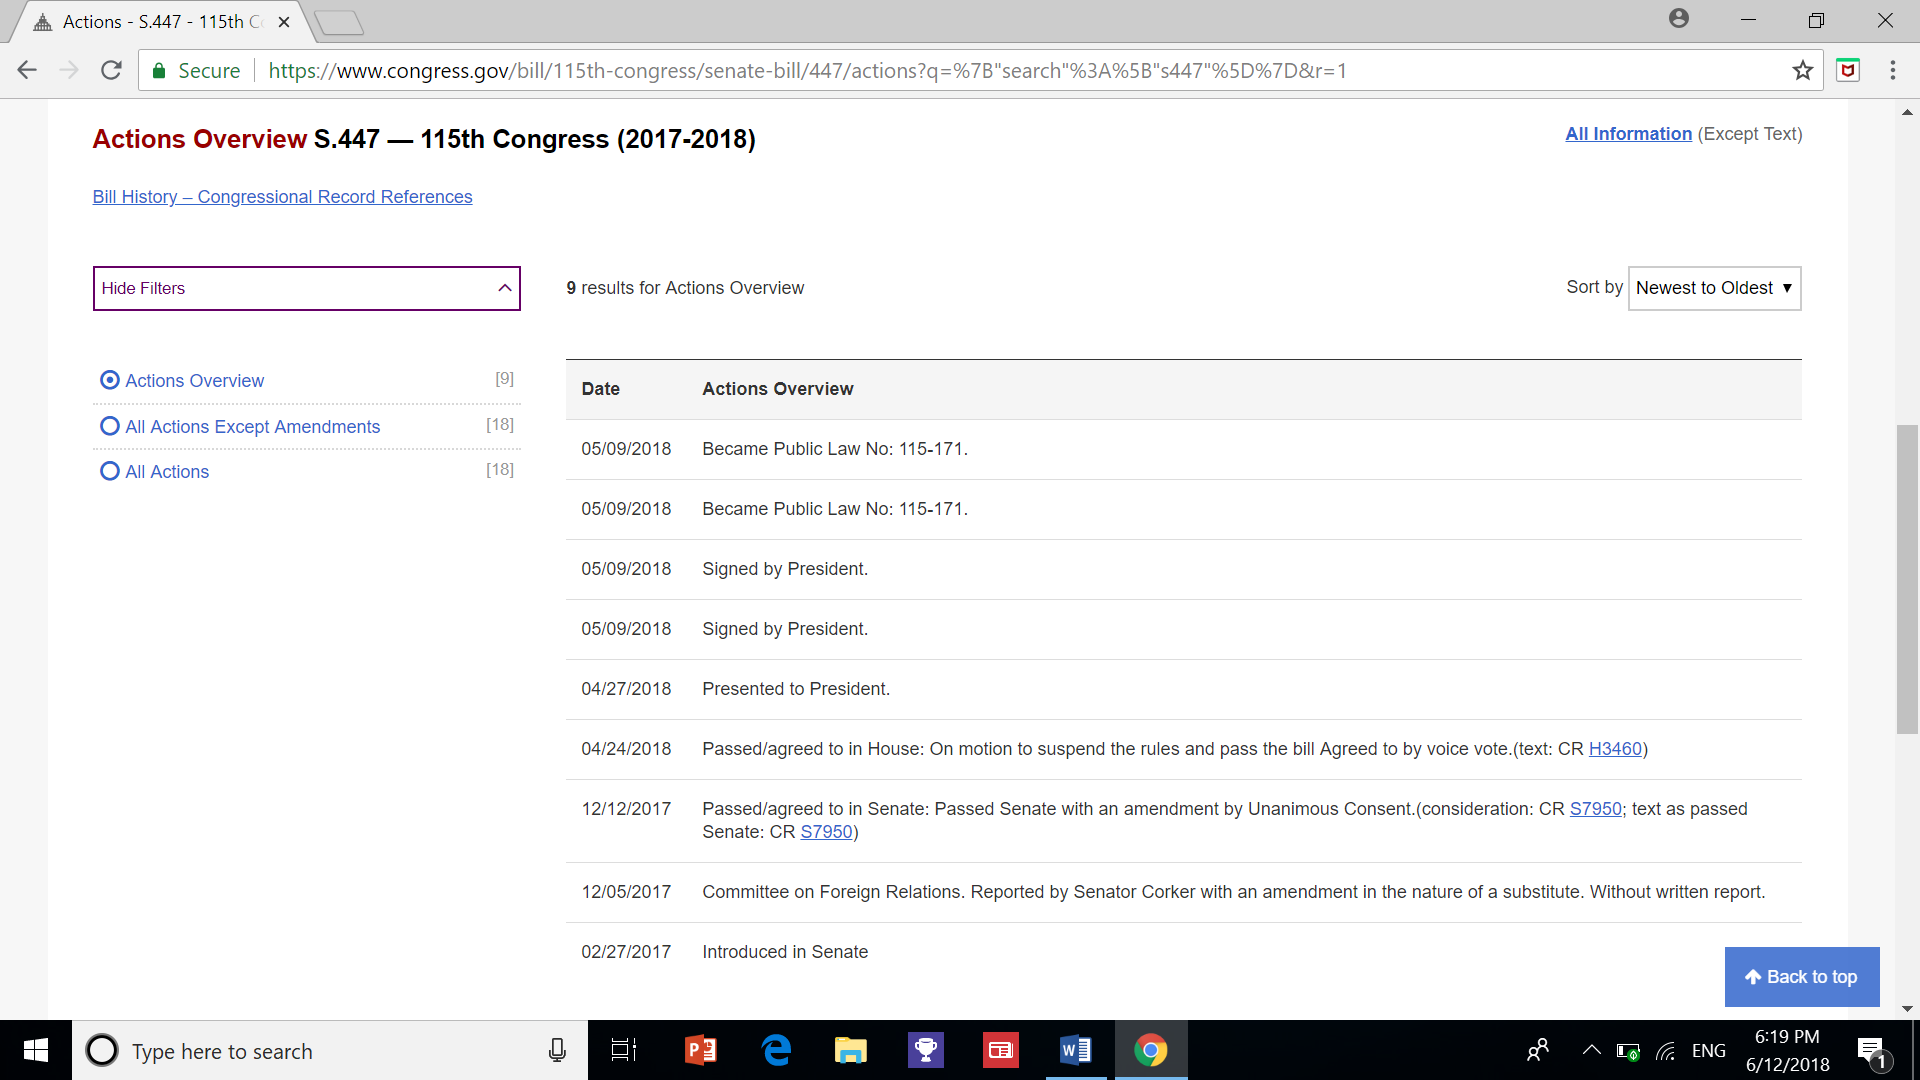Open the red news app in taskbar

click(1000, 1050)
